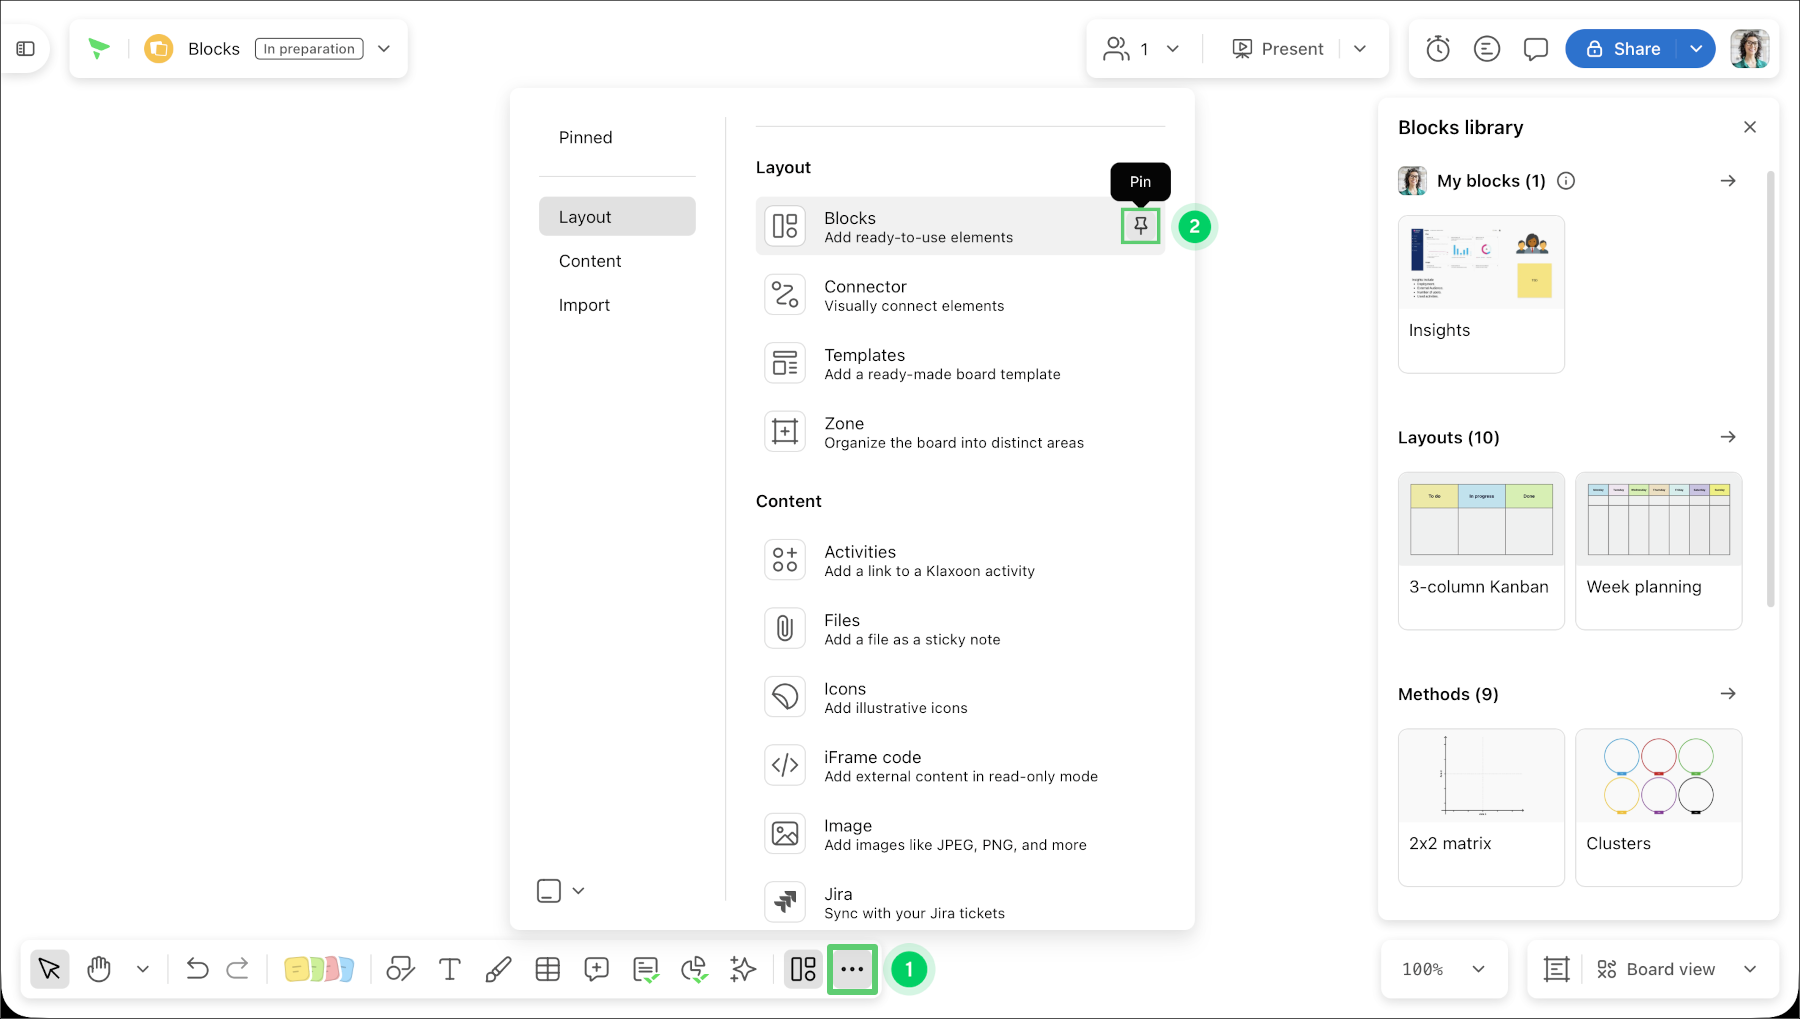Select the hand pan tool
The height and width of the screenshot is (1019, 1800).
click(x=98, y=969)
